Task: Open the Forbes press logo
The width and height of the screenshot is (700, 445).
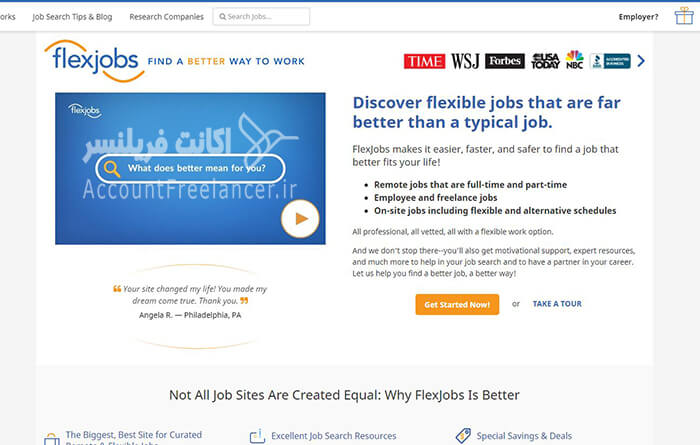Action: [505, 61]
